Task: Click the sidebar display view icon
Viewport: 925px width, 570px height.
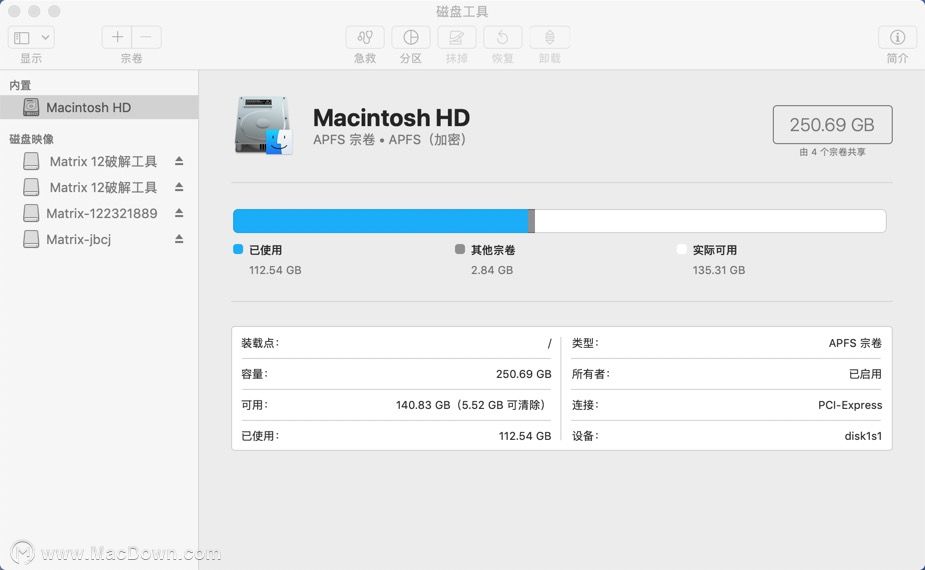Action: [22, 38]
